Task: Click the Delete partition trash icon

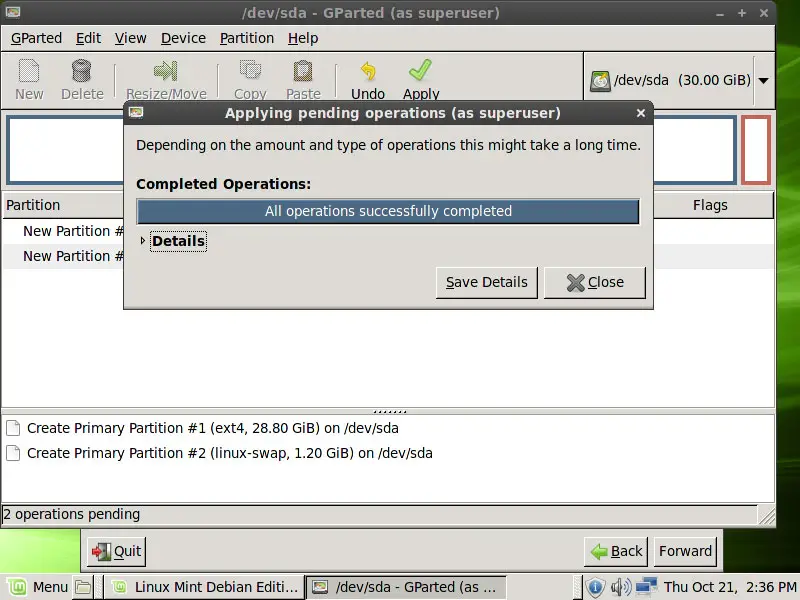Action: pyautogui.click(x=82, y=71)
